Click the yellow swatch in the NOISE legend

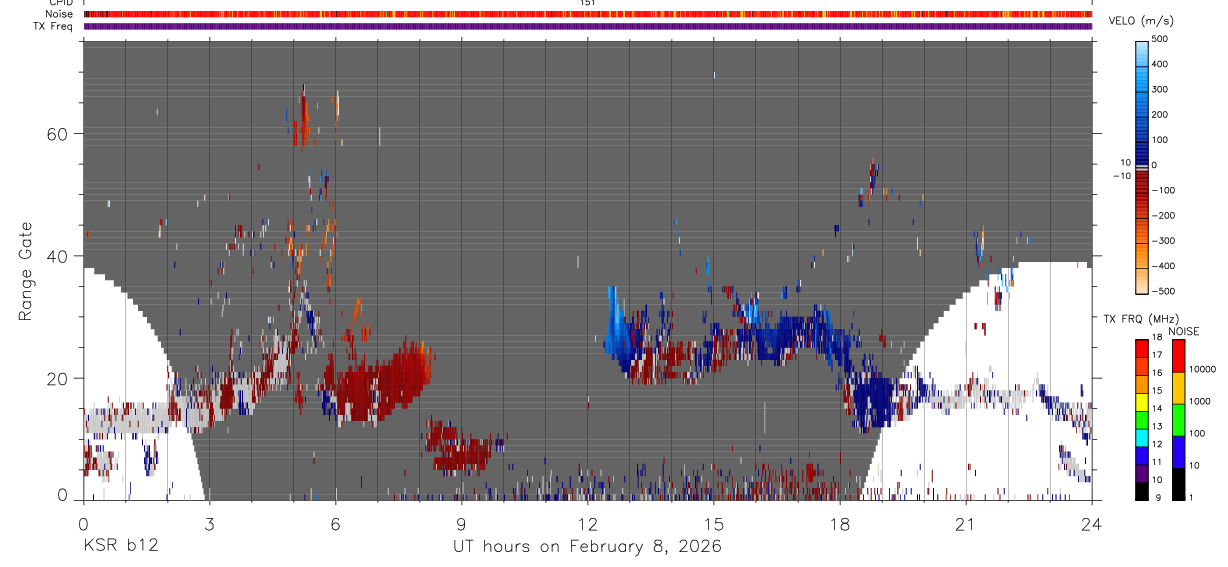(1179, 388)
